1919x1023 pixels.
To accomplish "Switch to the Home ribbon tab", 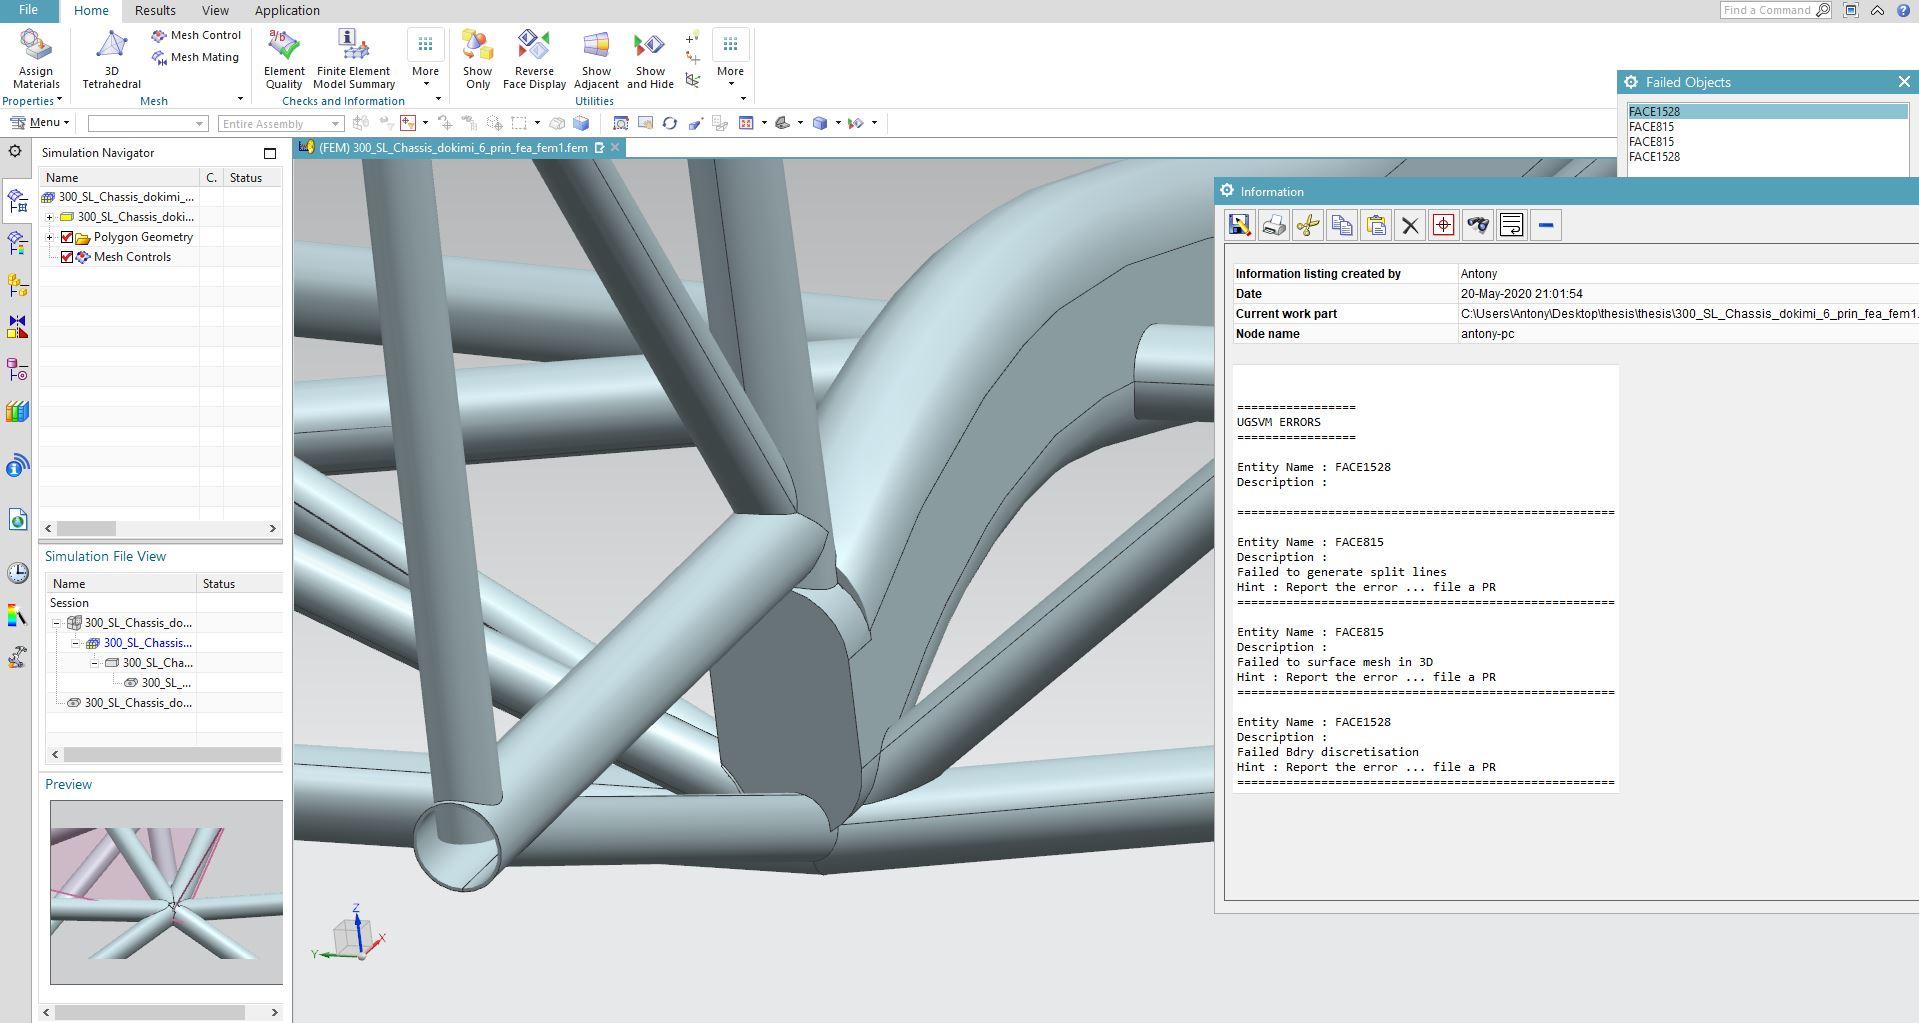I will [x=91, y=11].
